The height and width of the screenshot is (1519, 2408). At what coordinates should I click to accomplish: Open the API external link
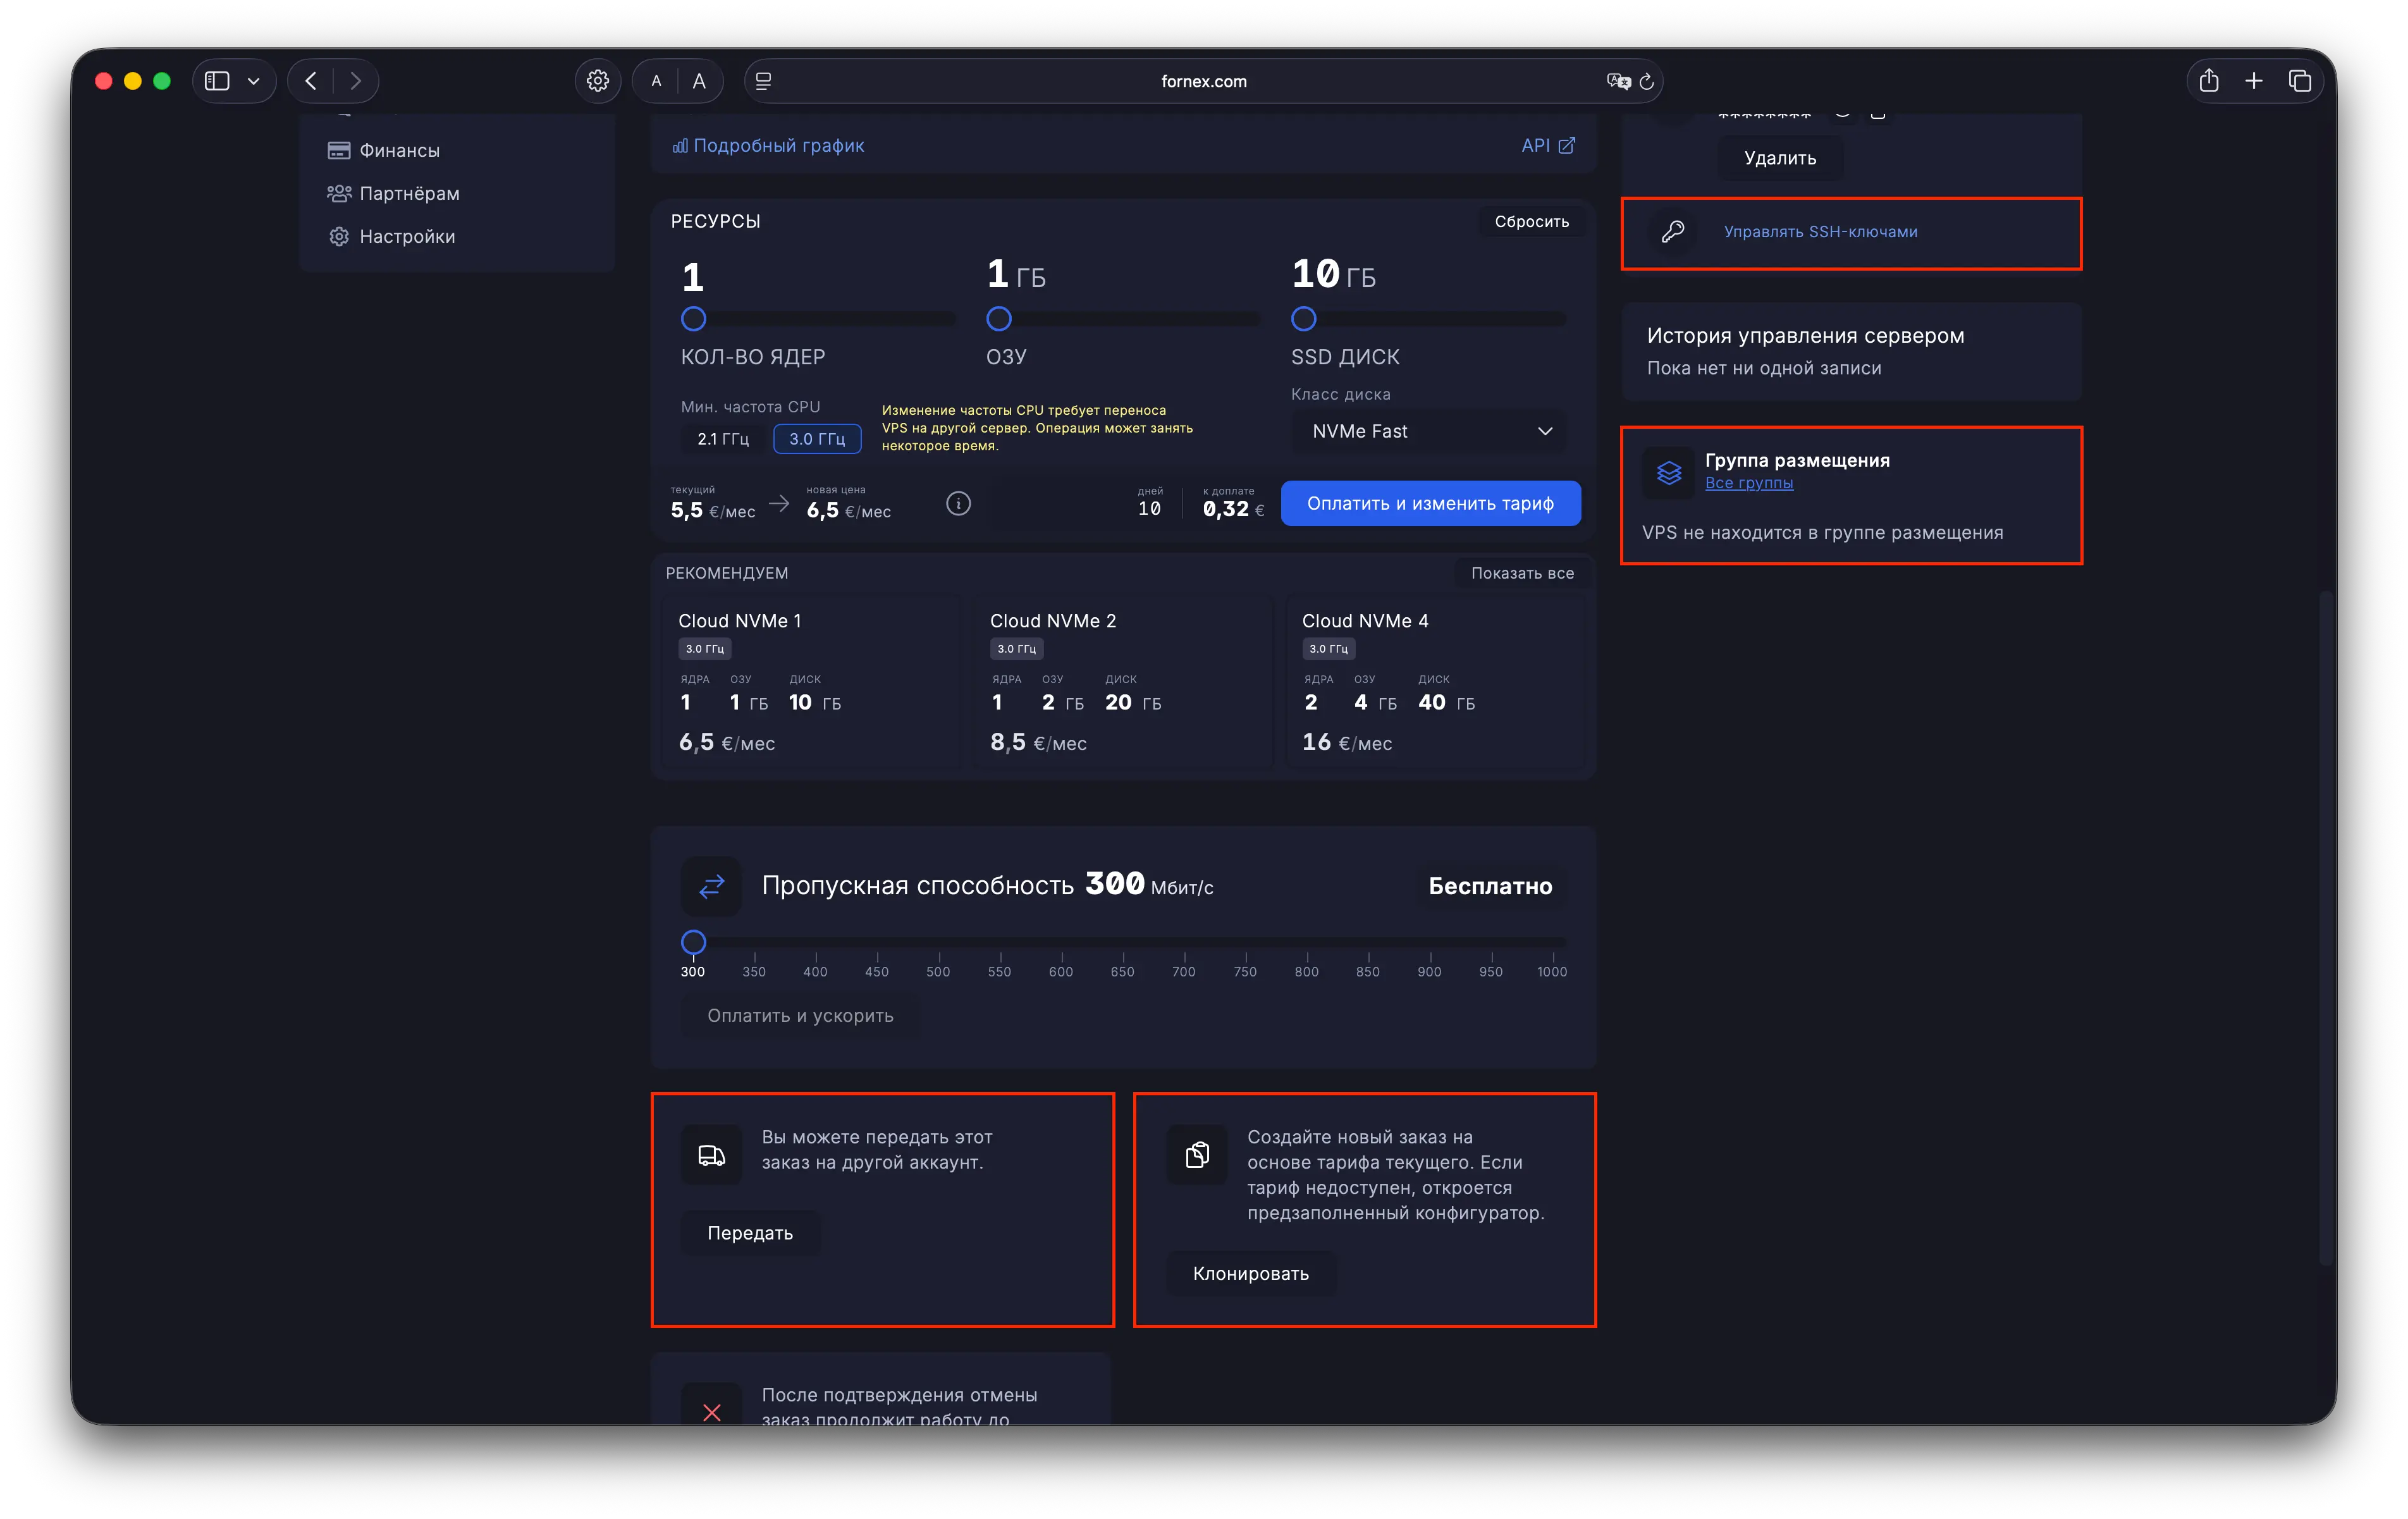[x=1548, y=145]
